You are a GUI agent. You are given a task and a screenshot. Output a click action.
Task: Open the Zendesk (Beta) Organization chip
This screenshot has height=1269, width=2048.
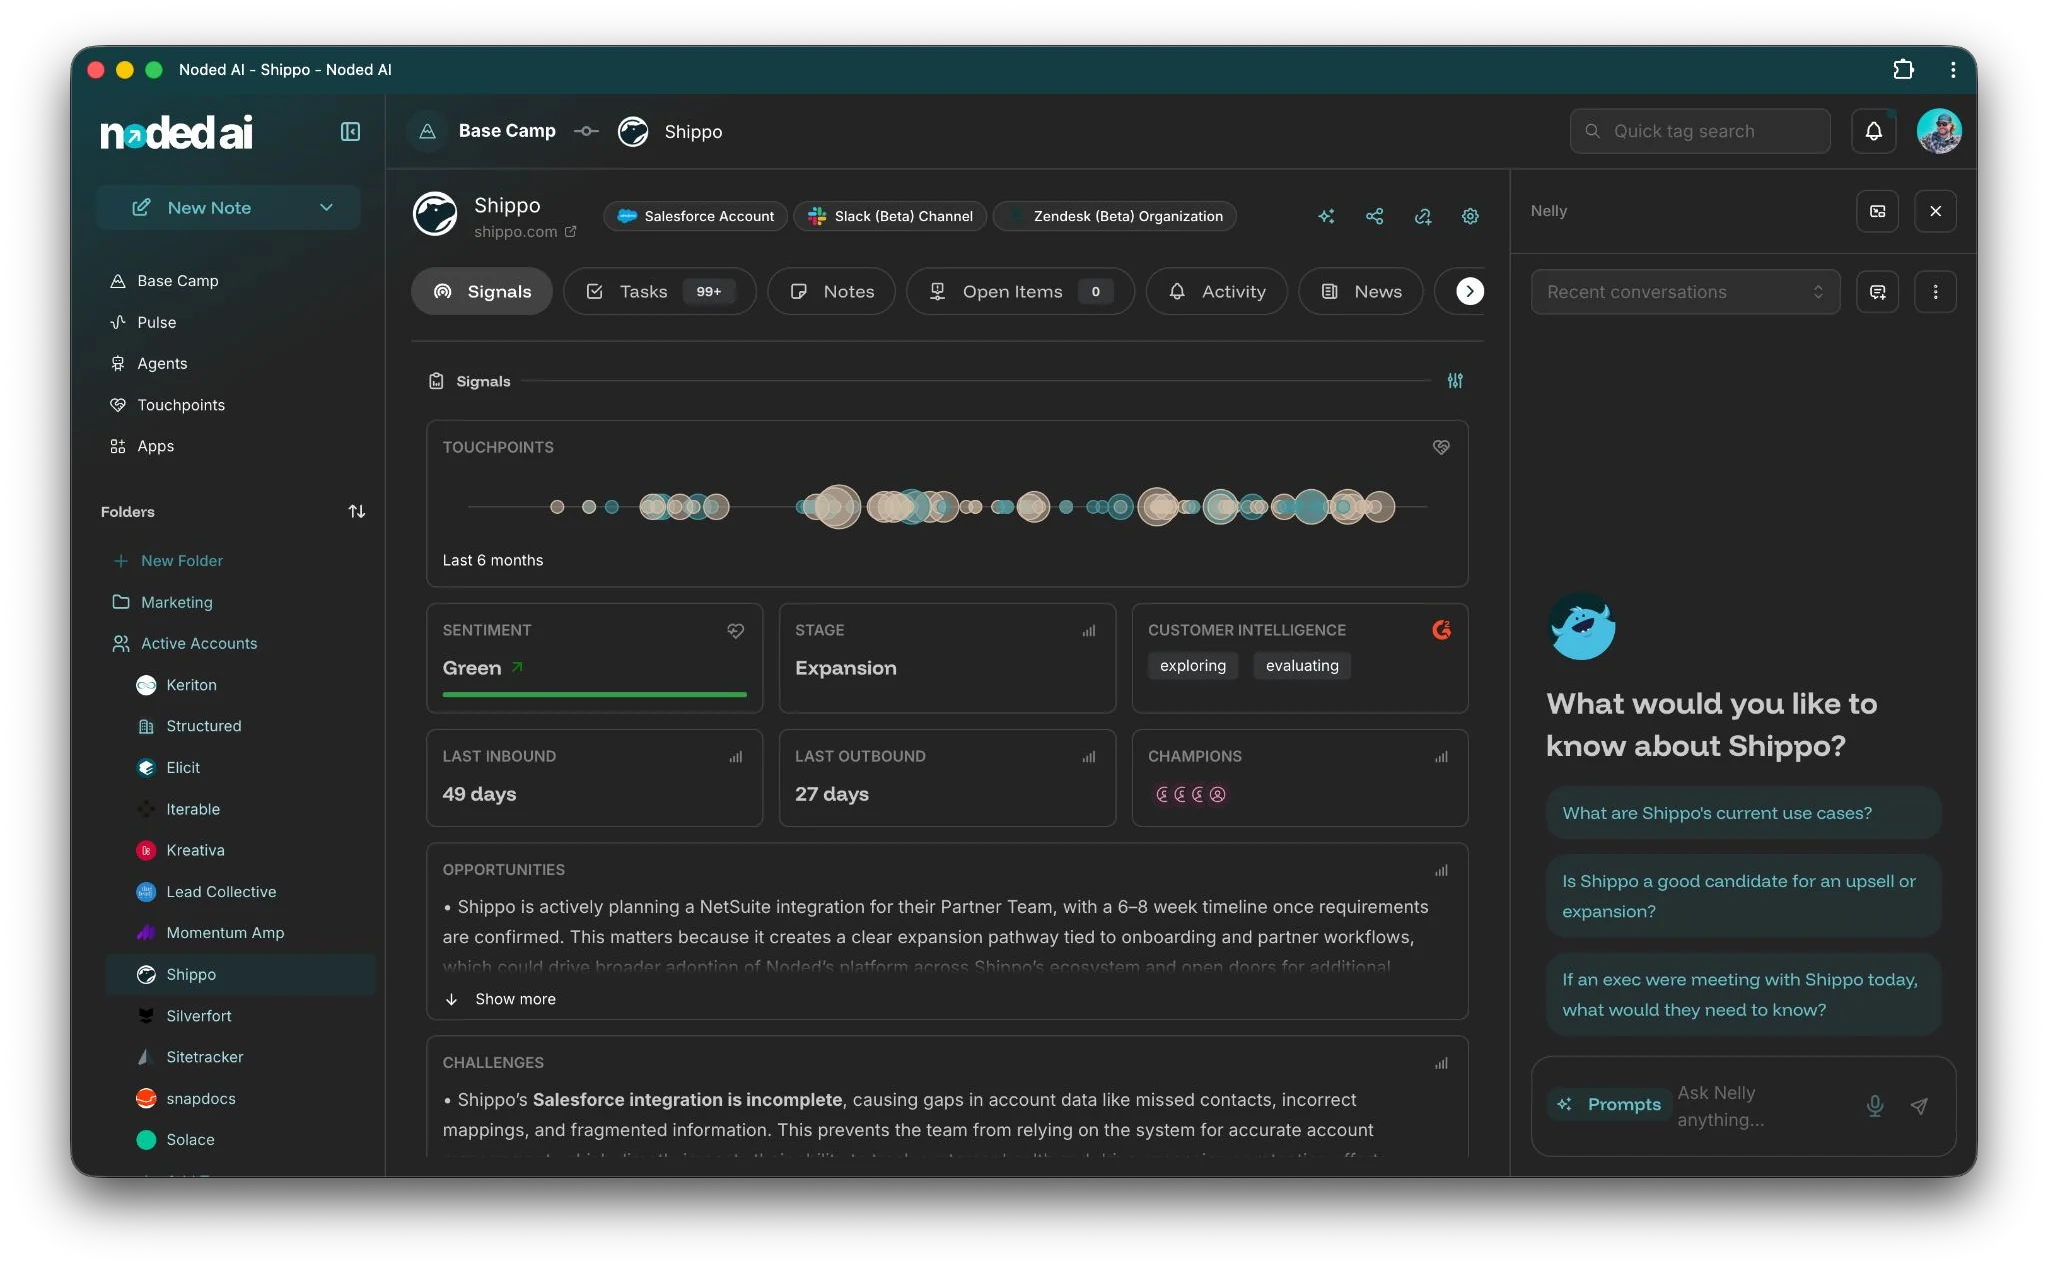(x=1116, y=216)
